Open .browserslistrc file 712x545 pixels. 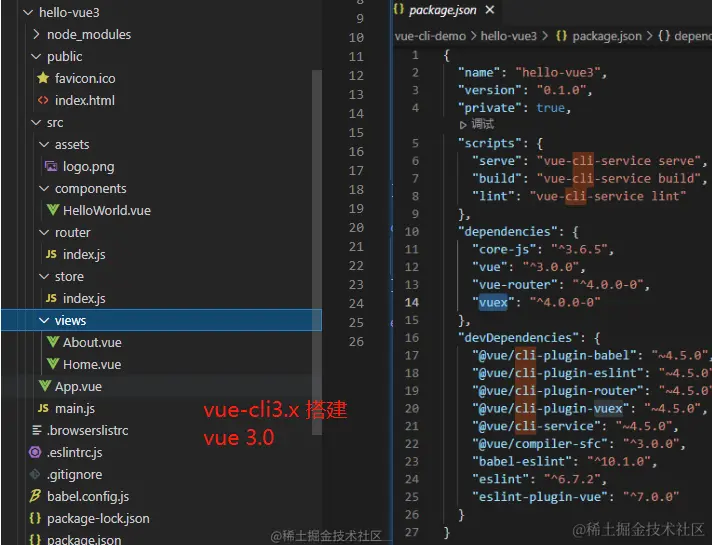pyautogui.click(x=88, y=431)
